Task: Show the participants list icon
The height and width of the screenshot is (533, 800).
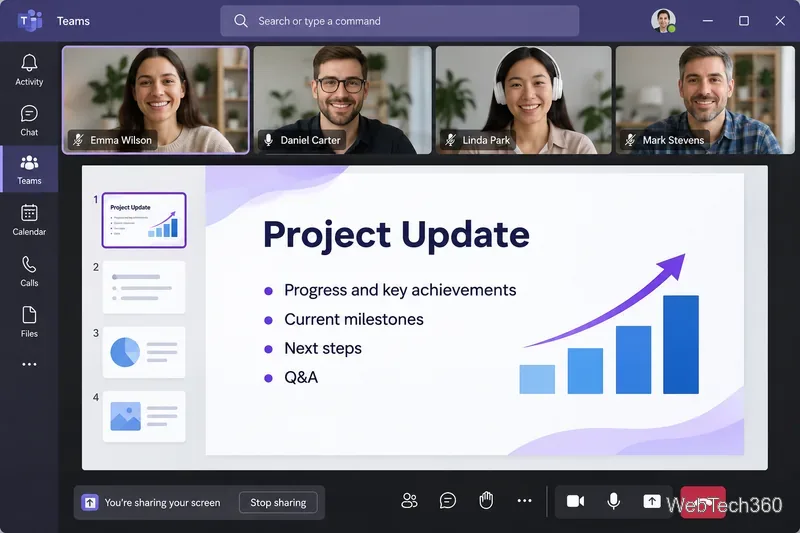Action: 409,501
